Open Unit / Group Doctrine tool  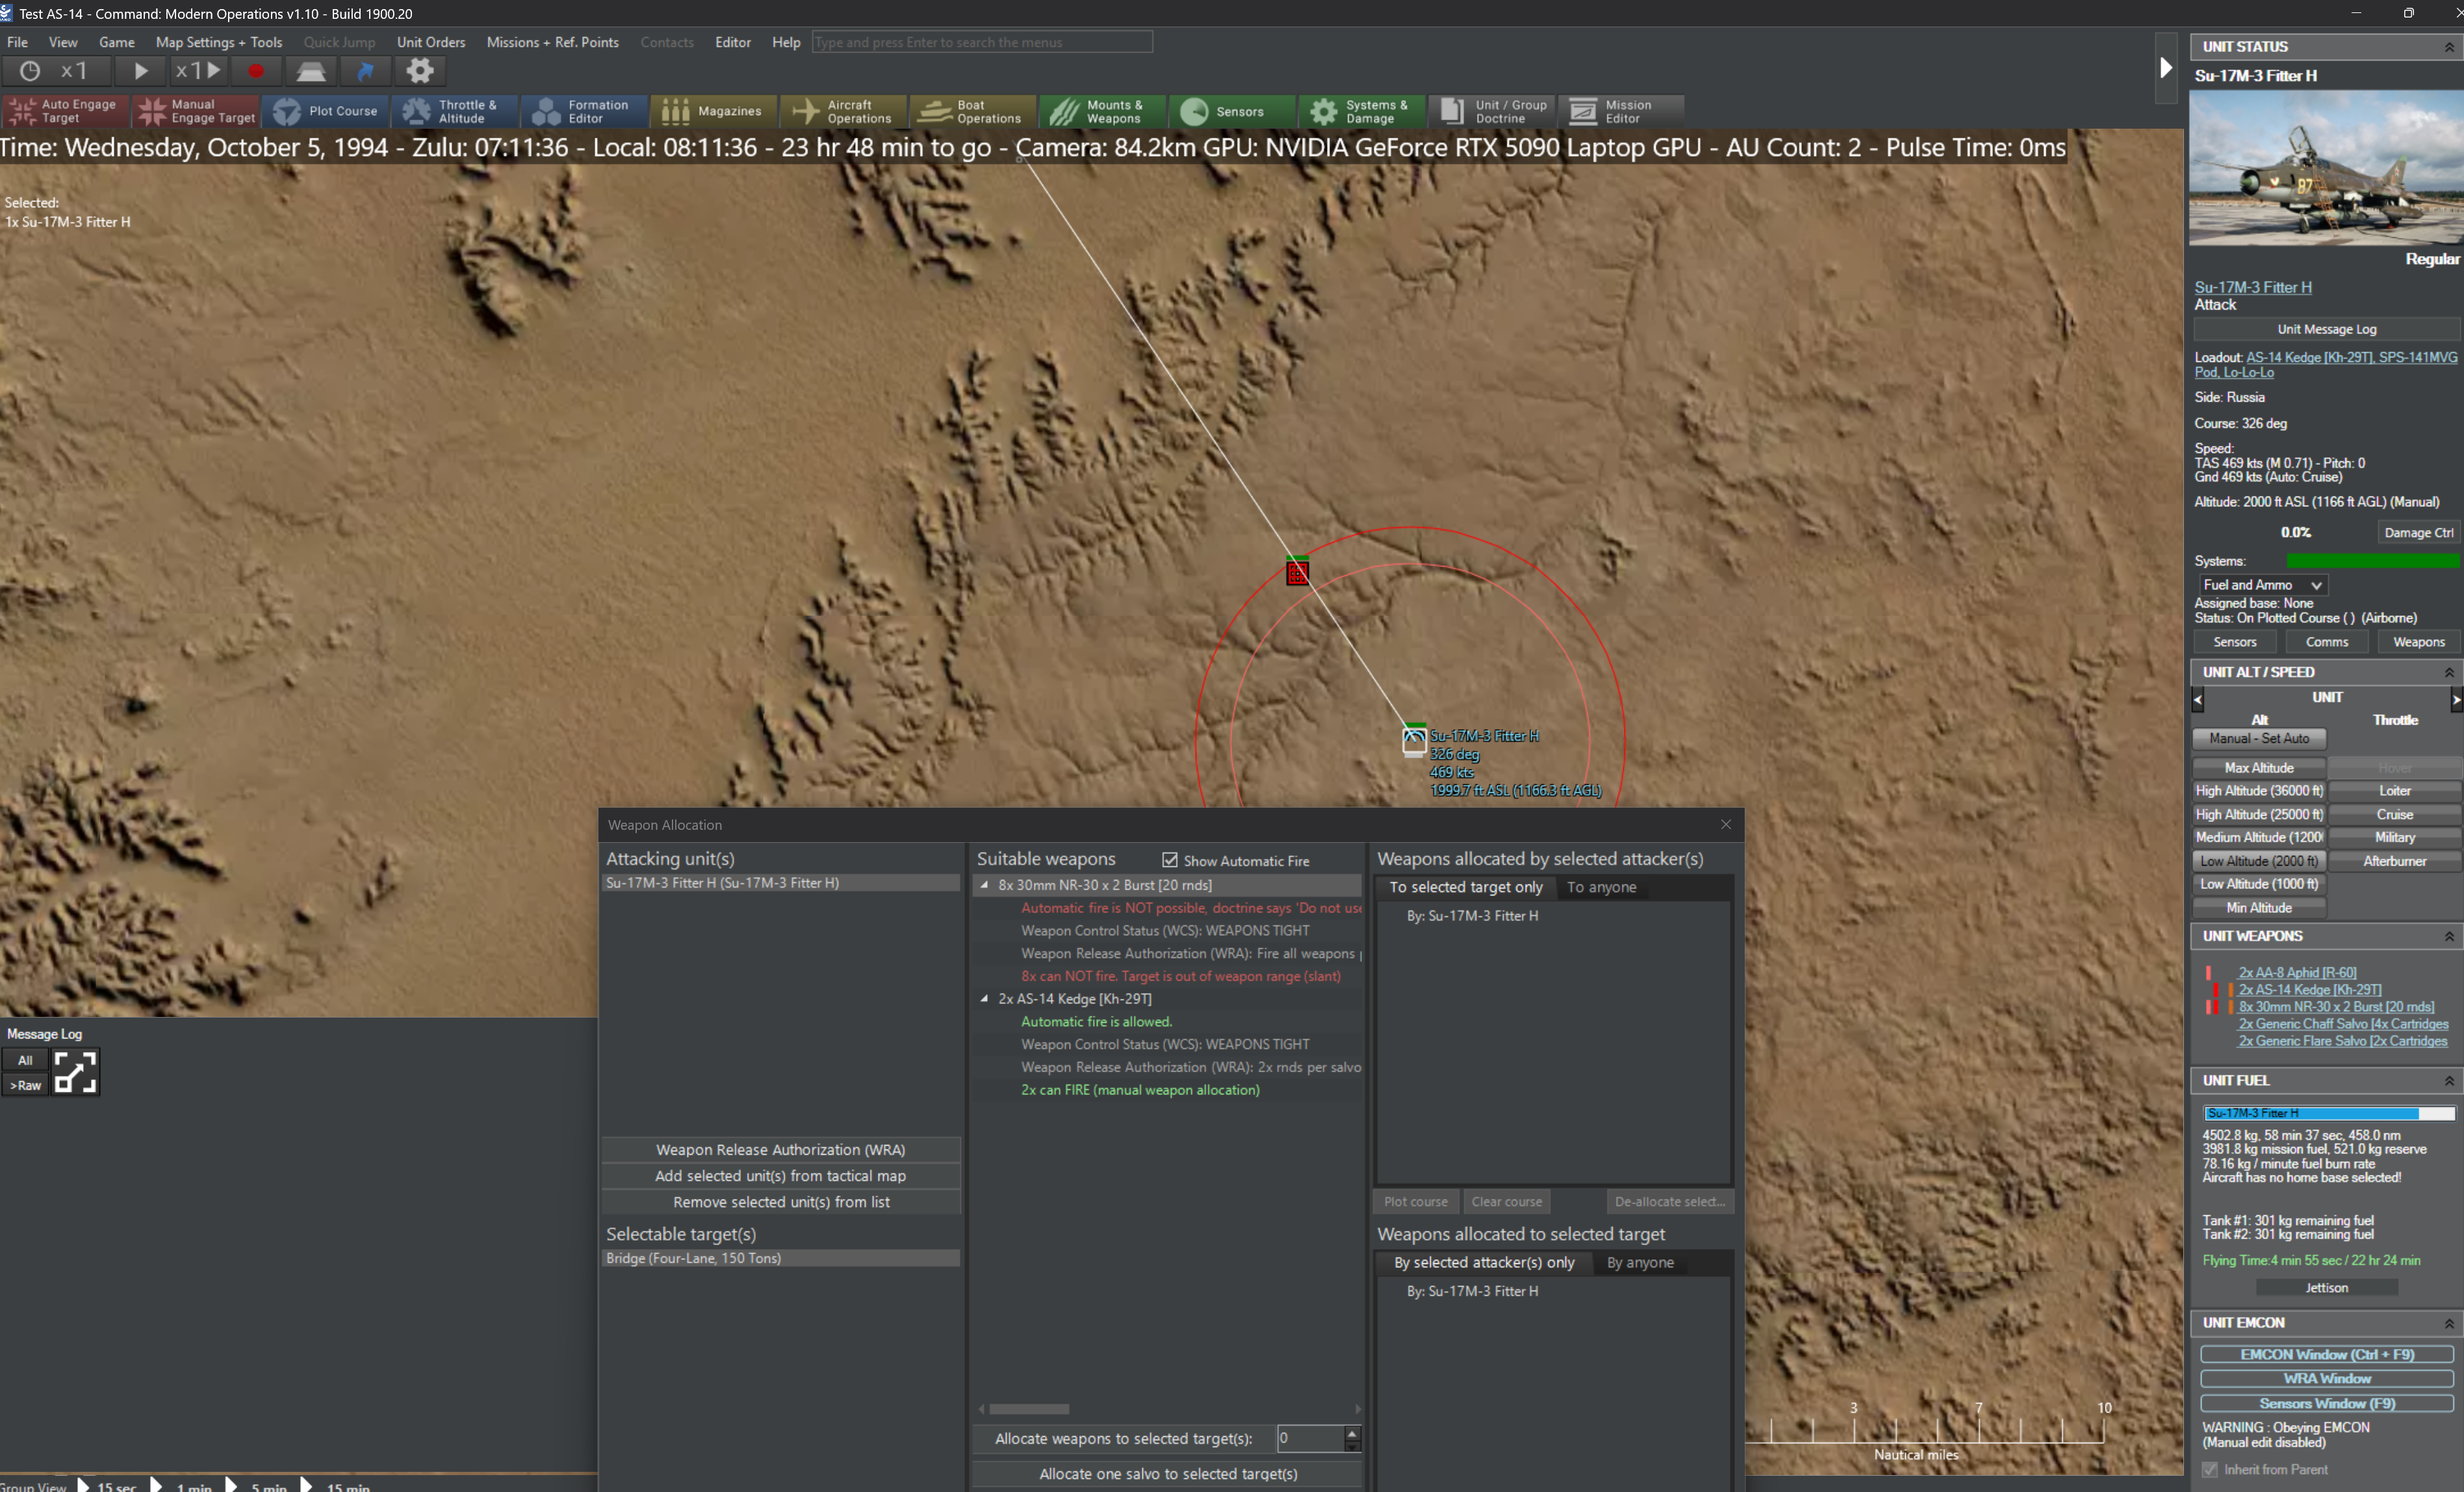[1491, 111]
